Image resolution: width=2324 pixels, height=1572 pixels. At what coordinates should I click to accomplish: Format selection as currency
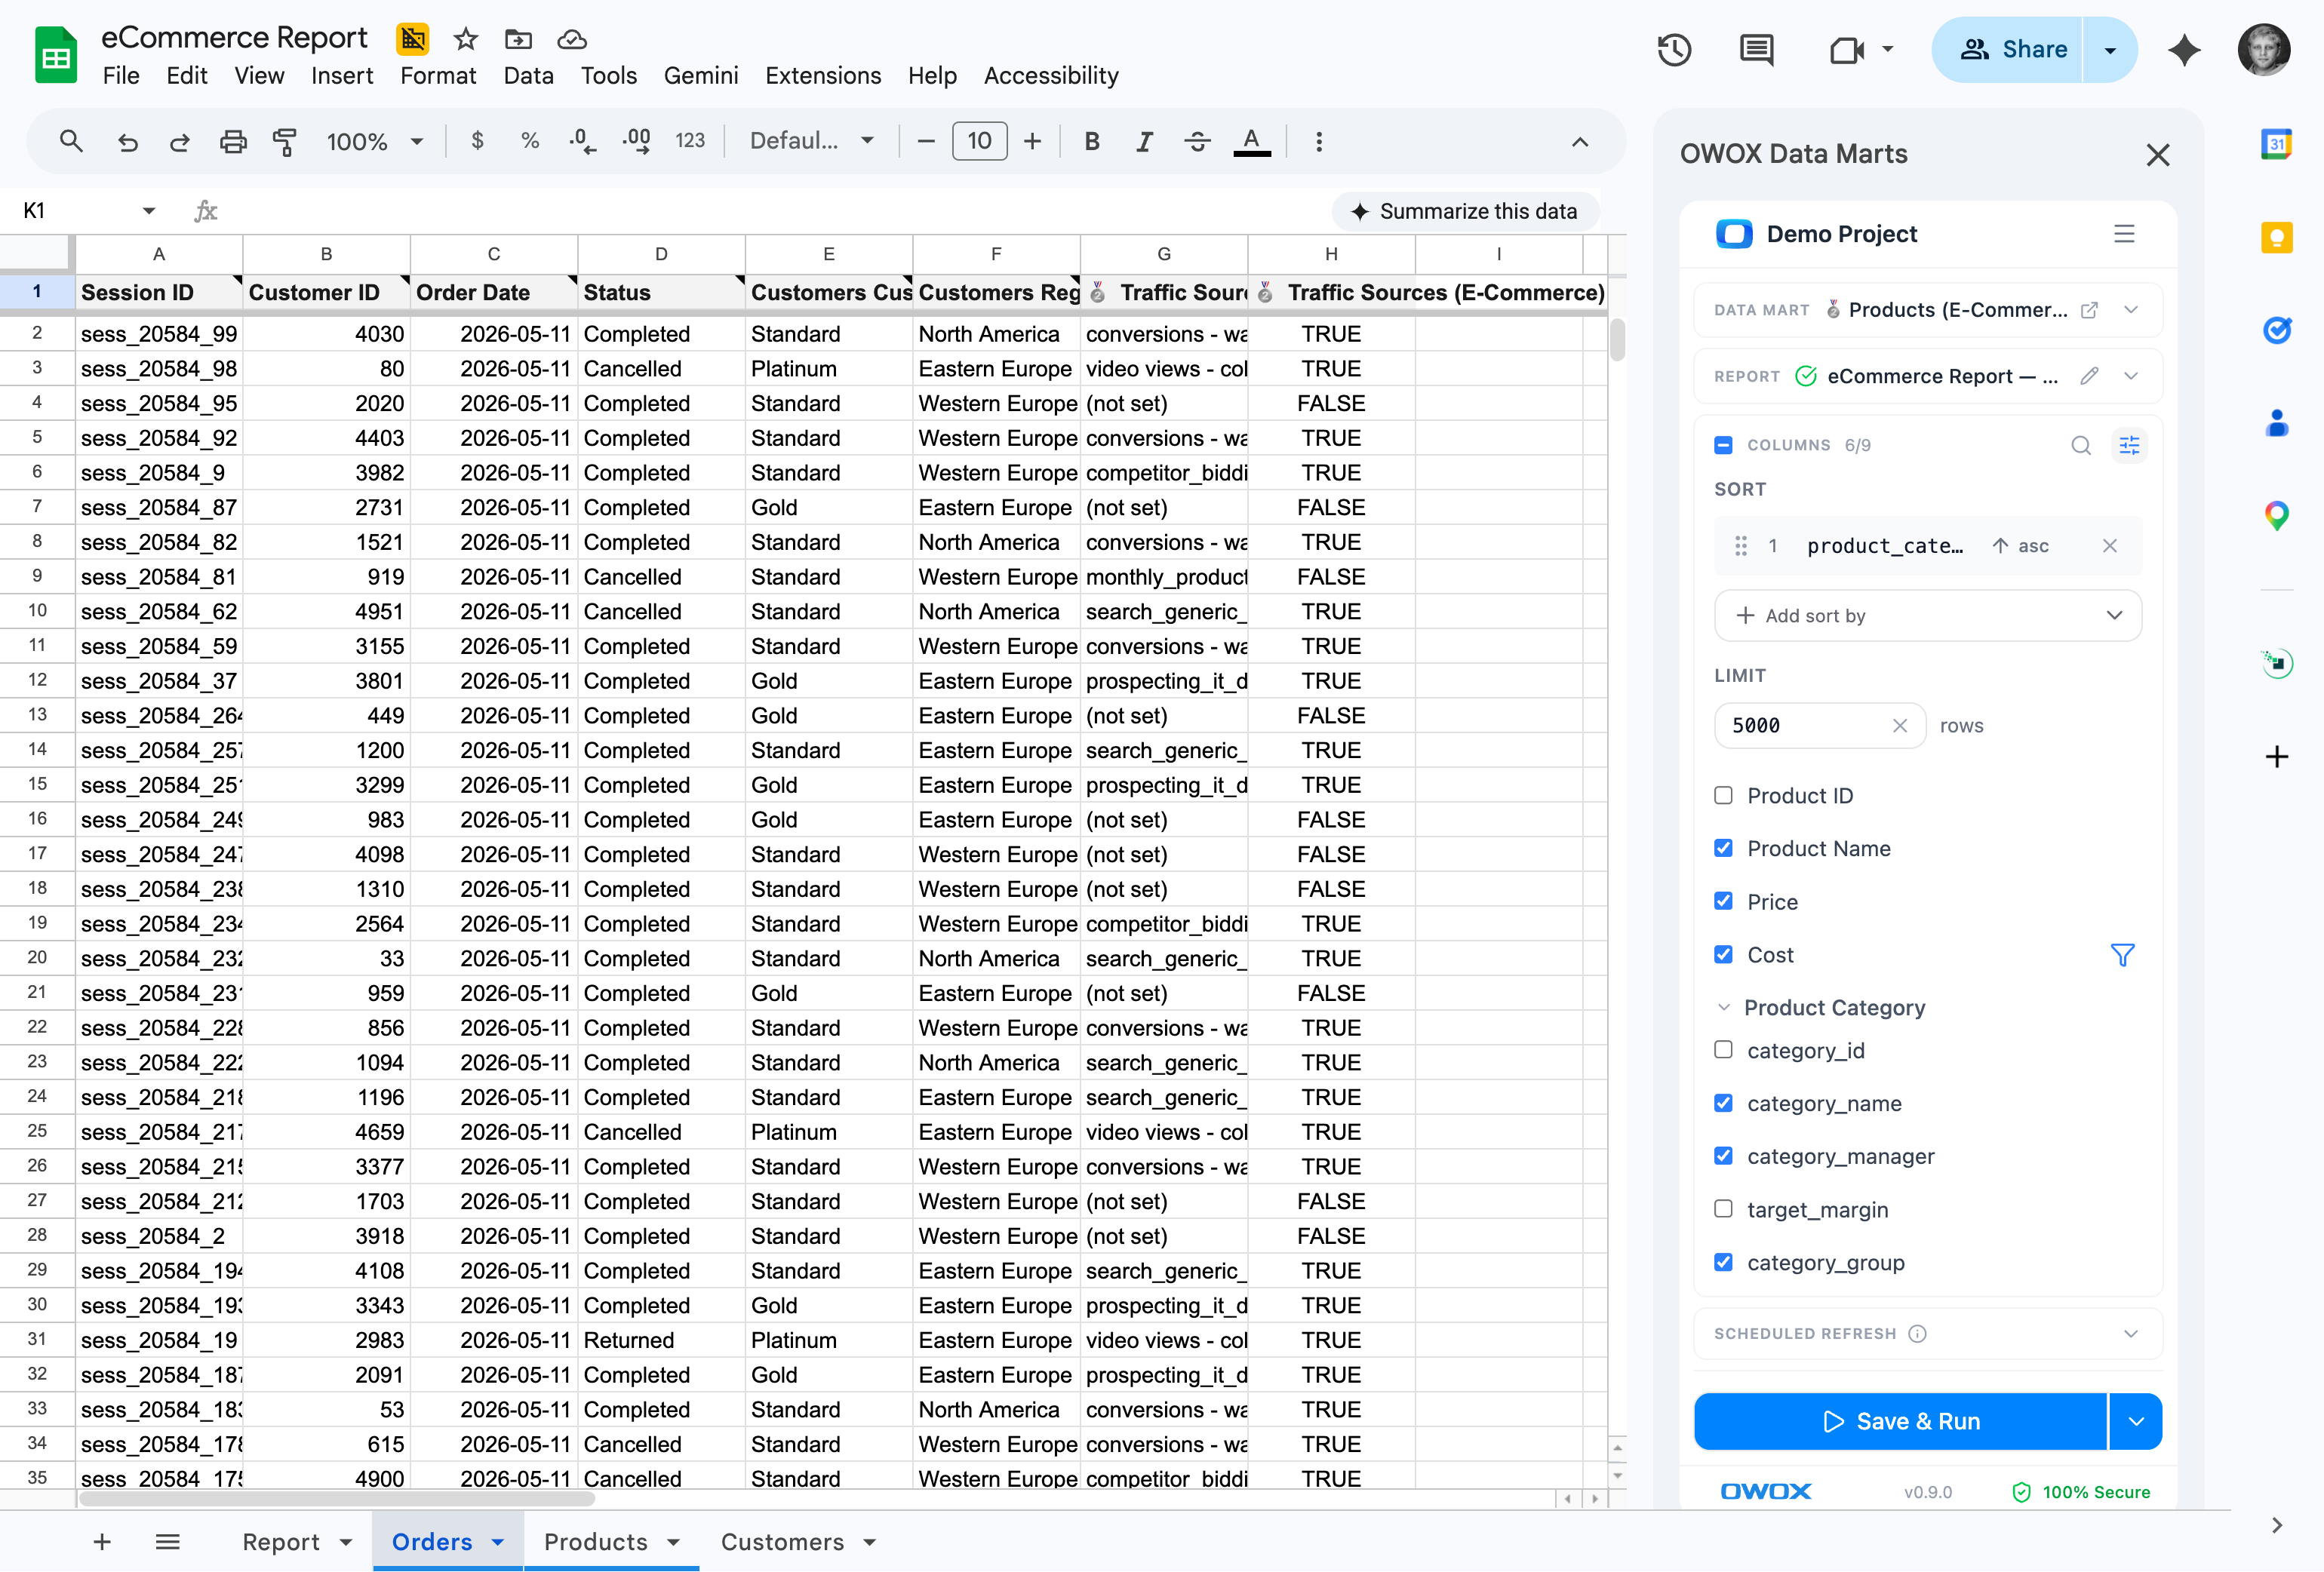(477, 141)
